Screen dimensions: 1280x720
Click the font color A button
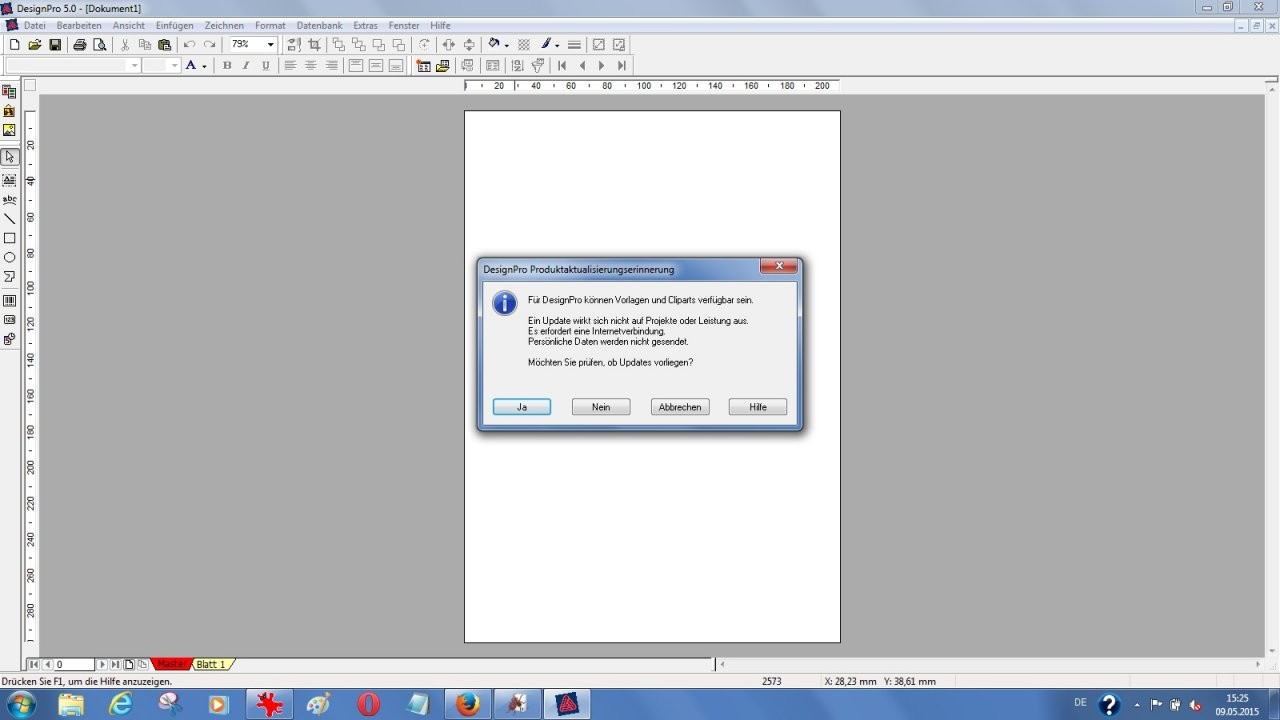tap(191, 66)
